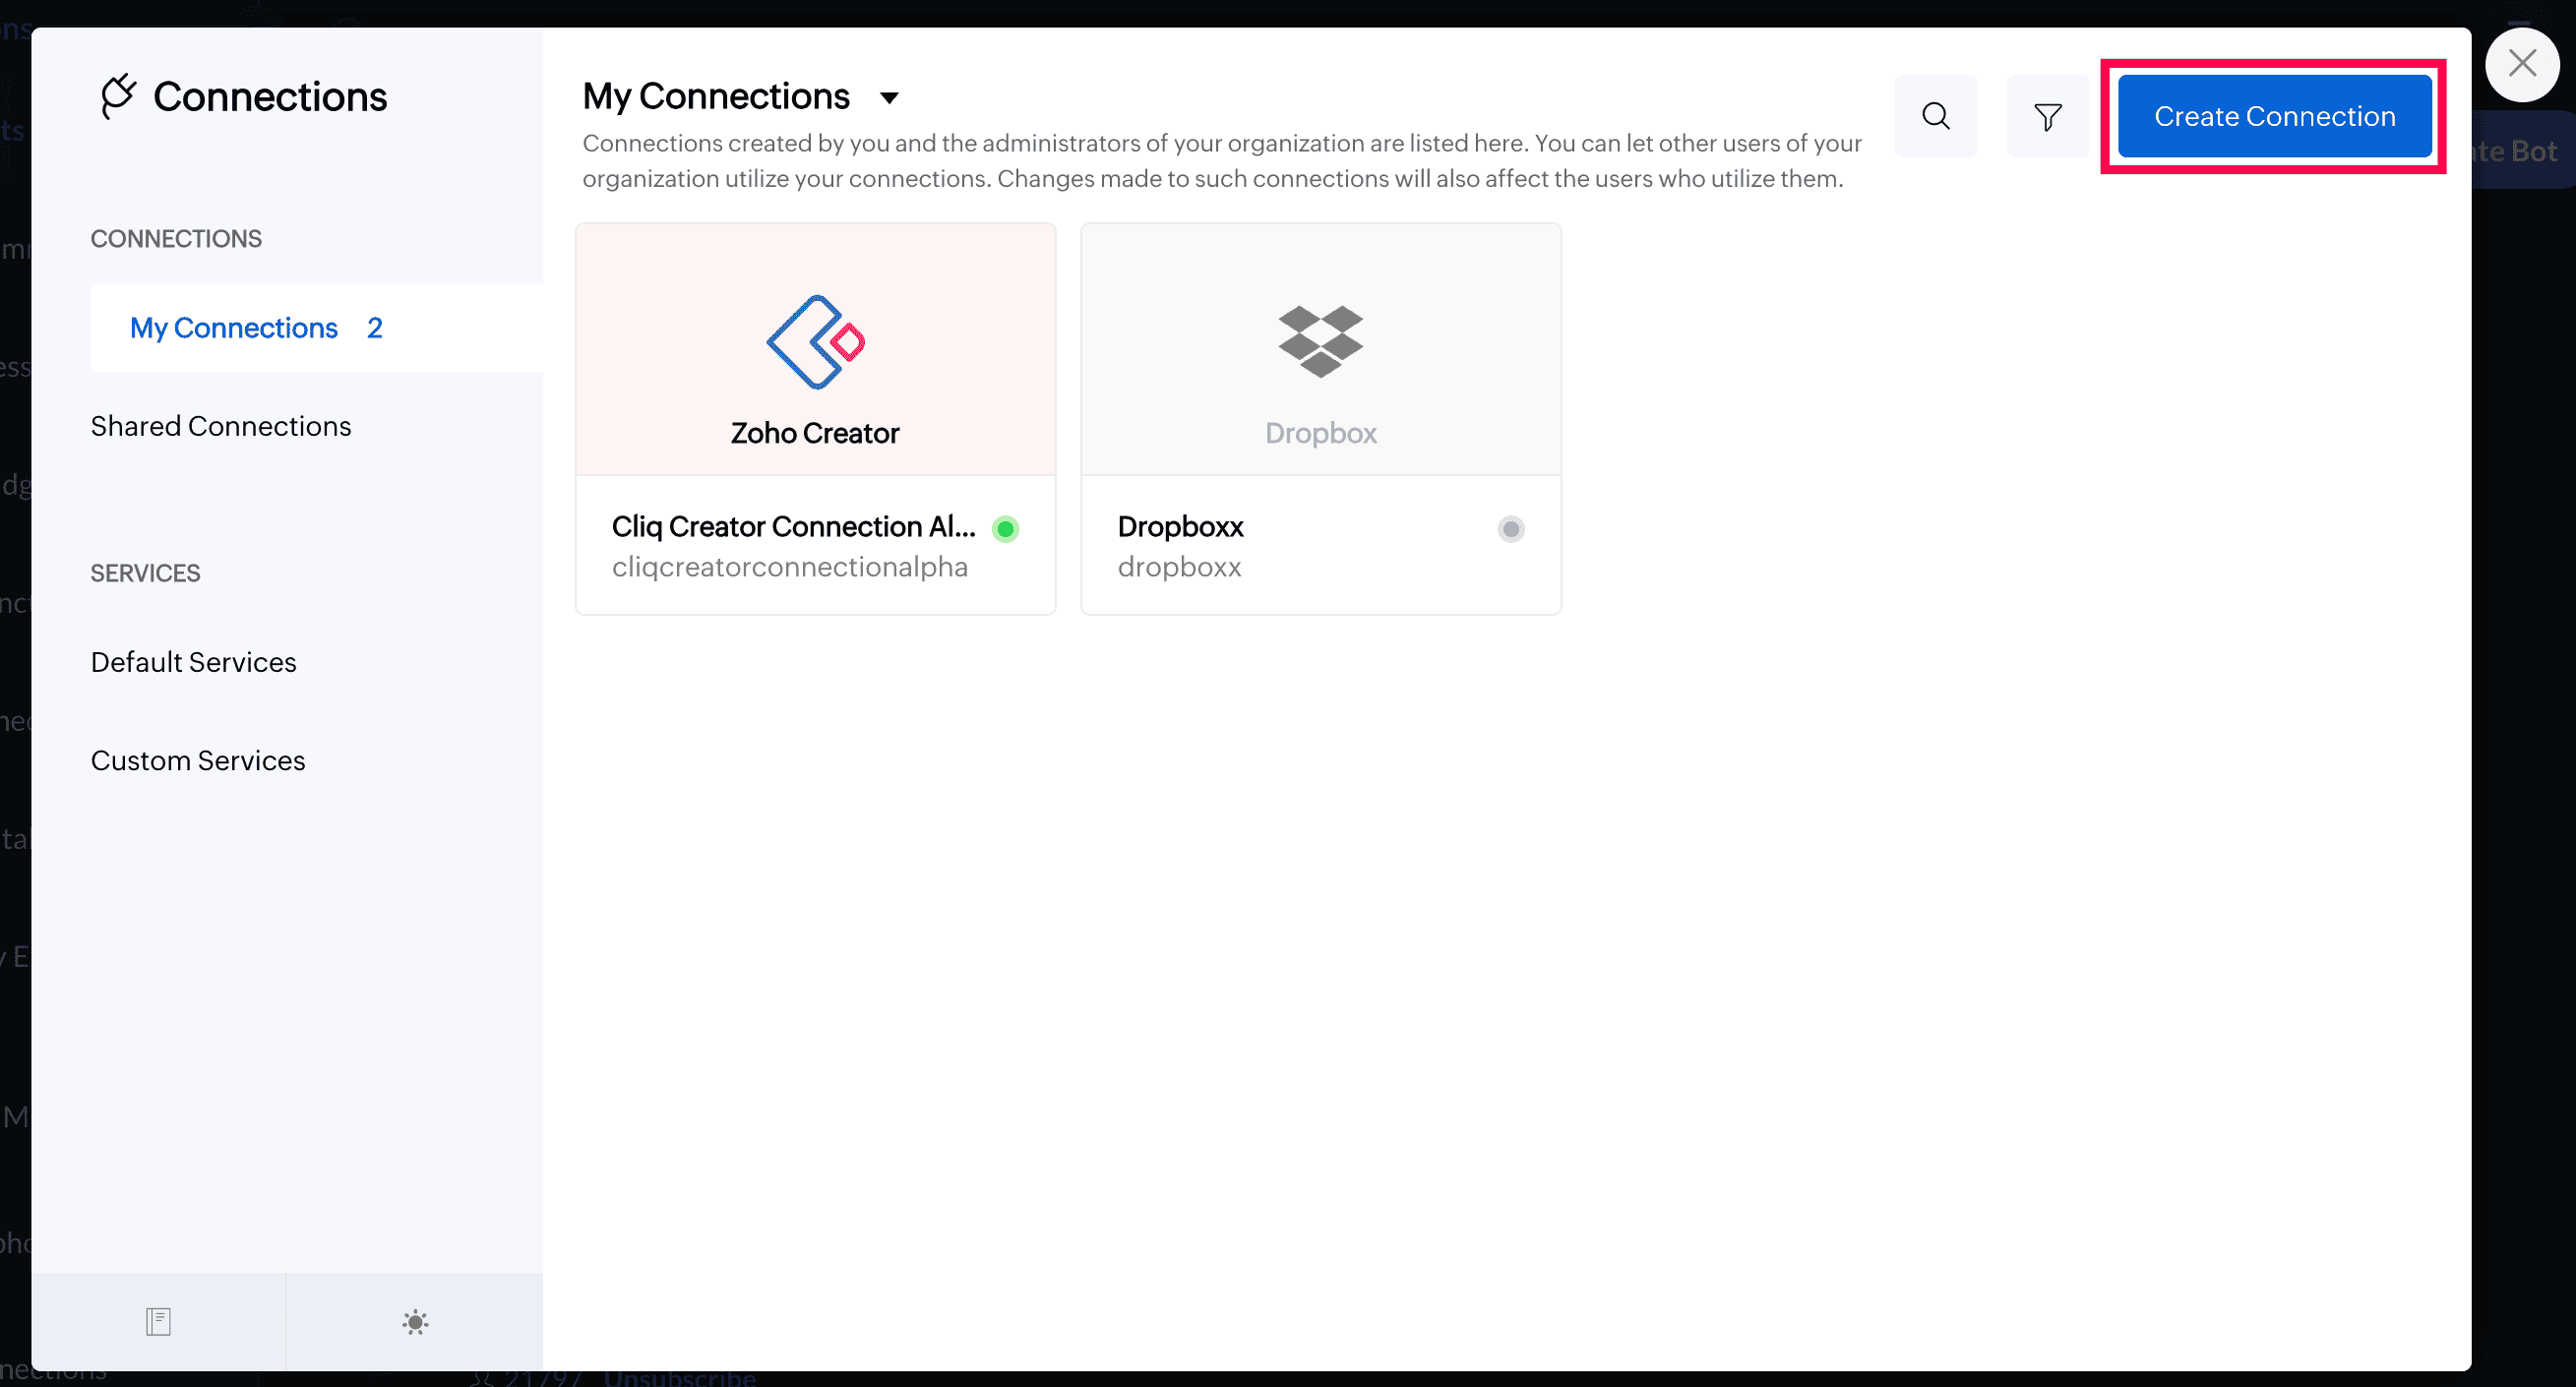Screen dimensions: 2576x1387
Task: Toggle the light theme sun icon
Action: (415, 1321)
